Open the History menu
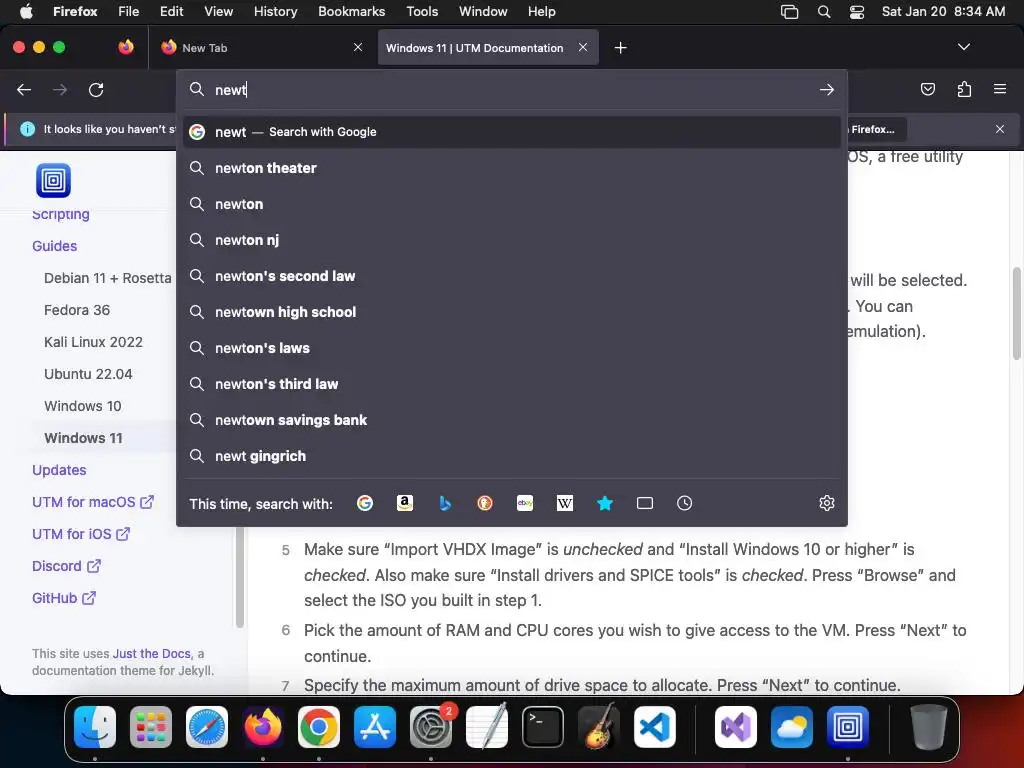This screenshot has height=768, width=1024. tap(275, 12)
